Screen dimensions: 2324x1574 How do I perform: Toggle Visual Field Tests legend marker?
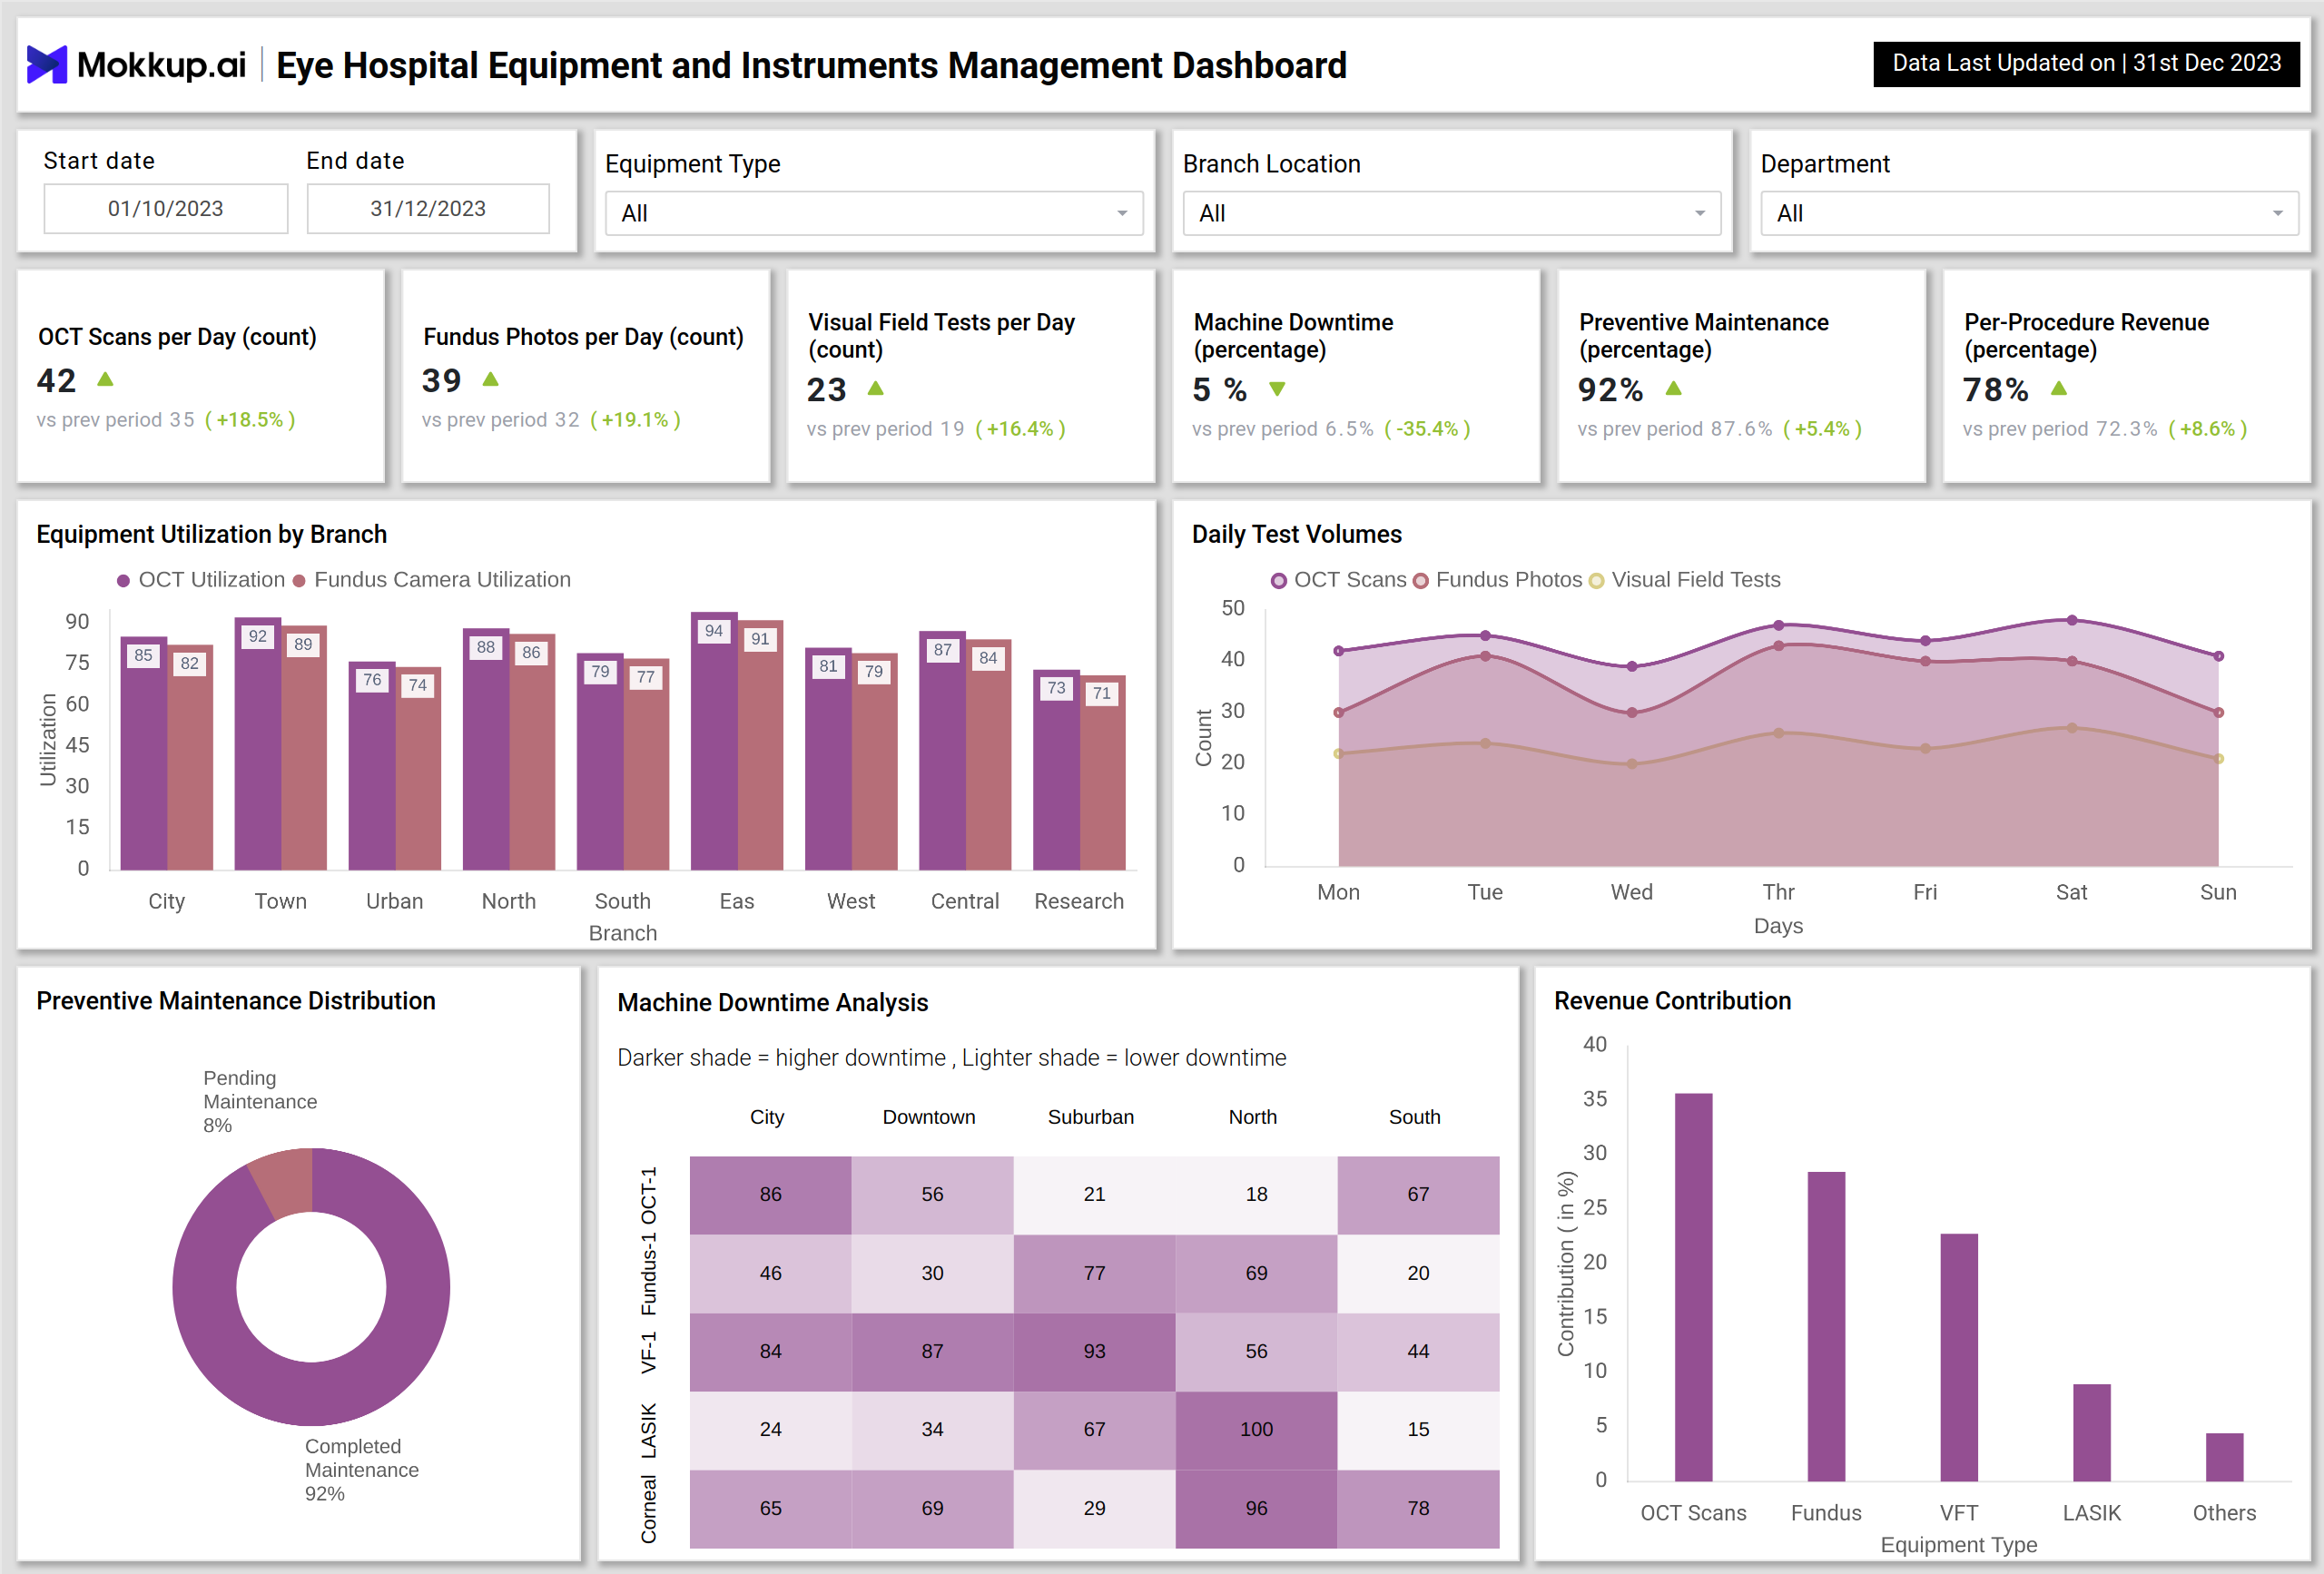click(x=1596, y=581)
